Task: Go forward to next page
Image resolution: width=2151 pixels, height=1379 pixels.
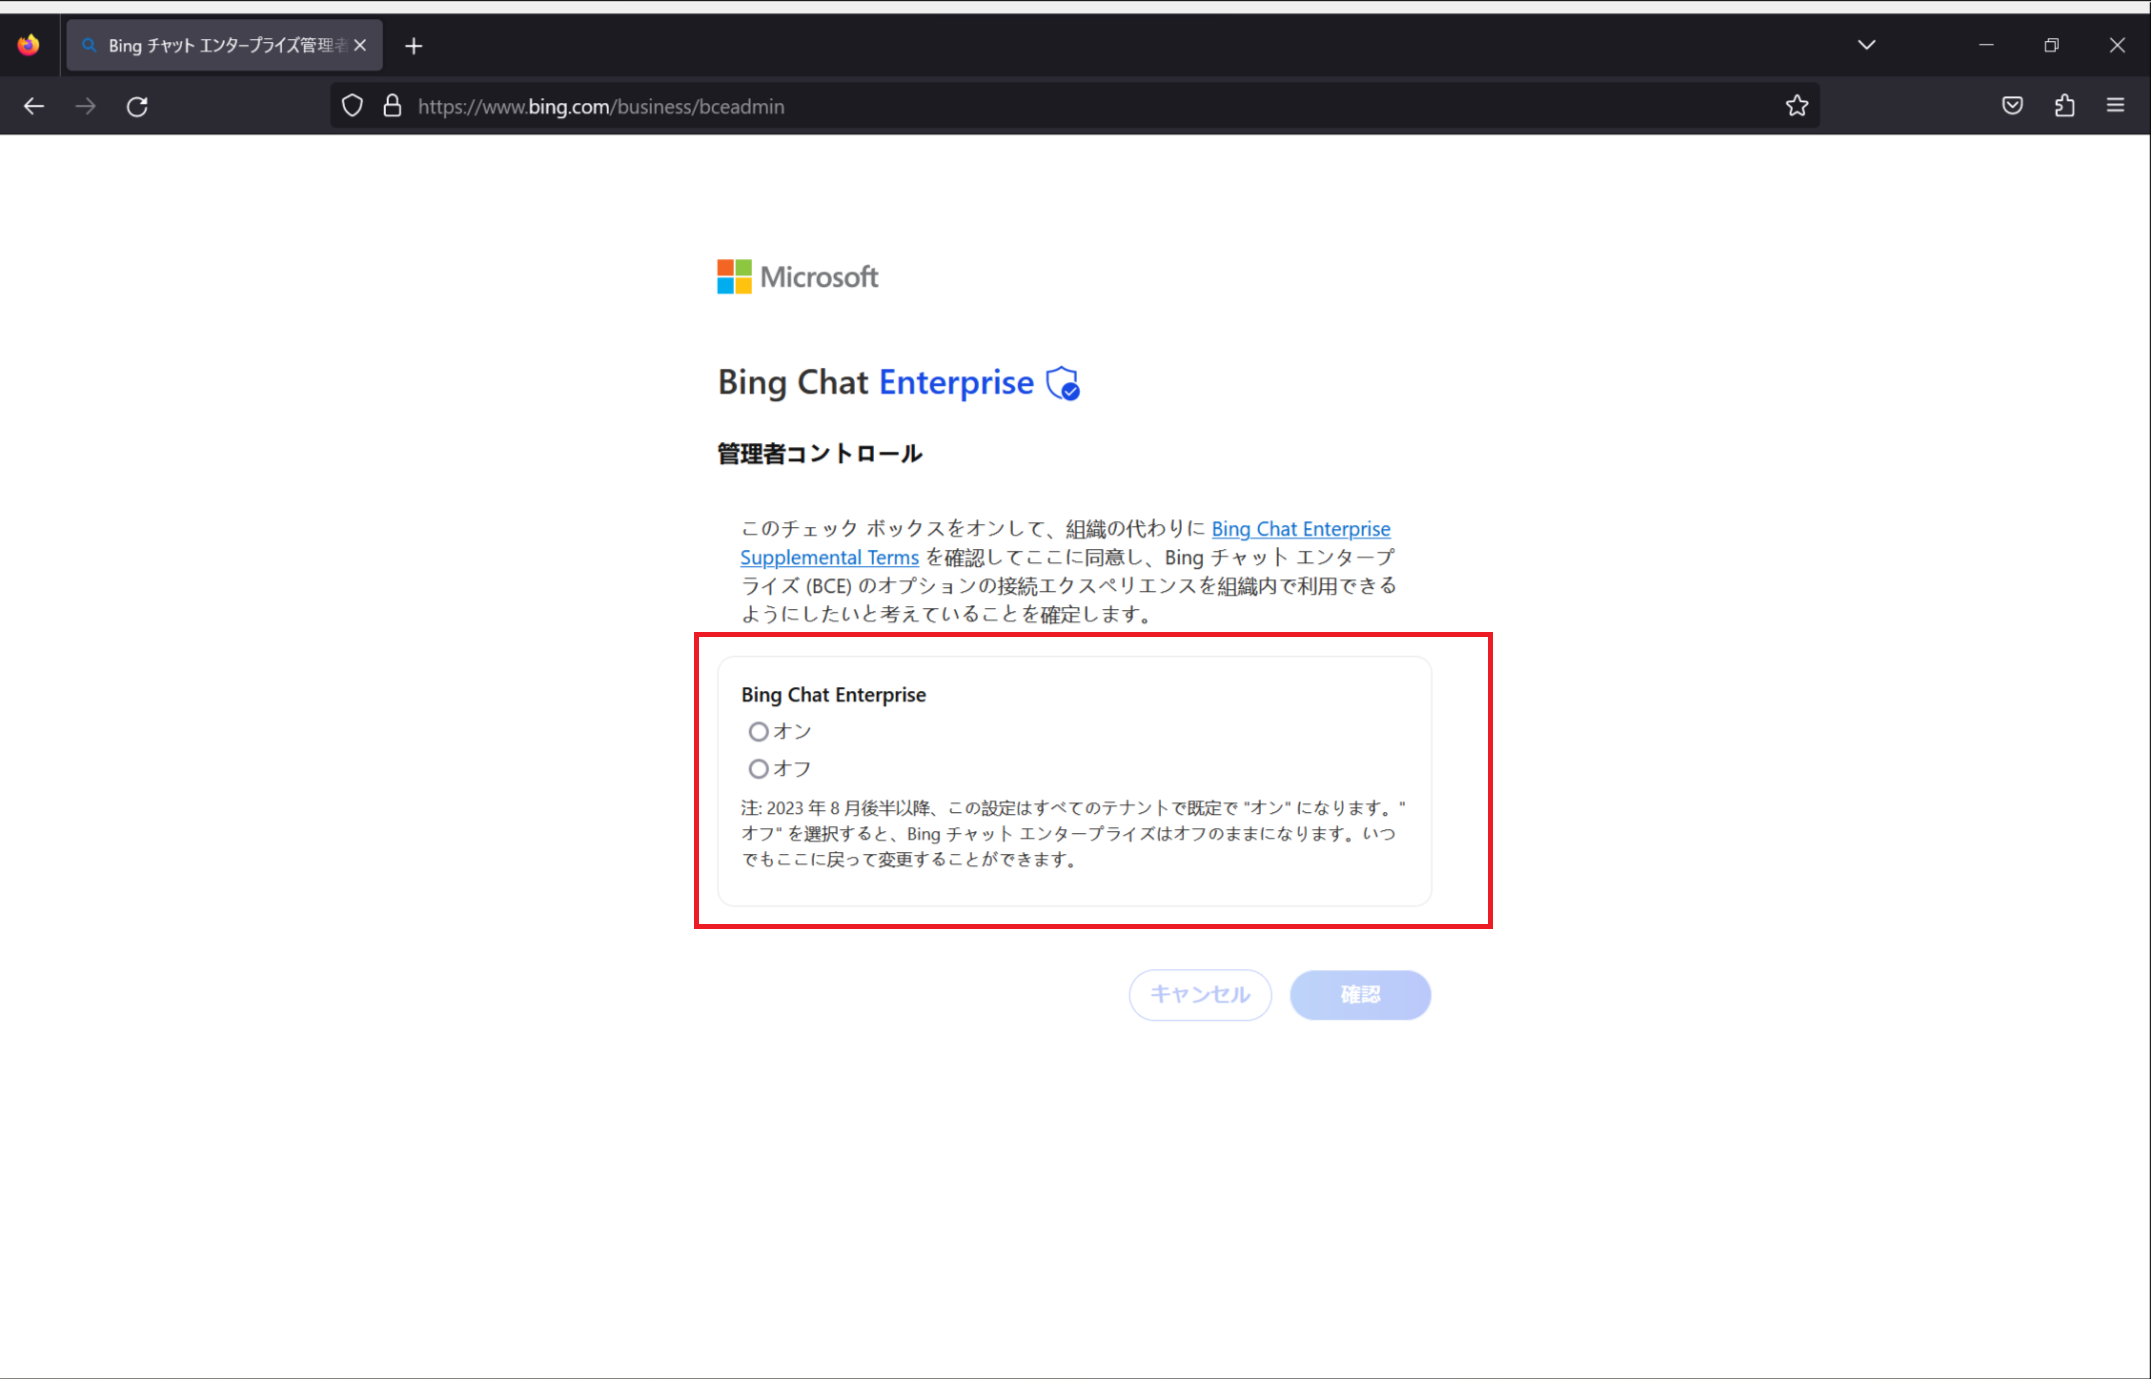Action: pyautogui.click(x=86, y=106)
